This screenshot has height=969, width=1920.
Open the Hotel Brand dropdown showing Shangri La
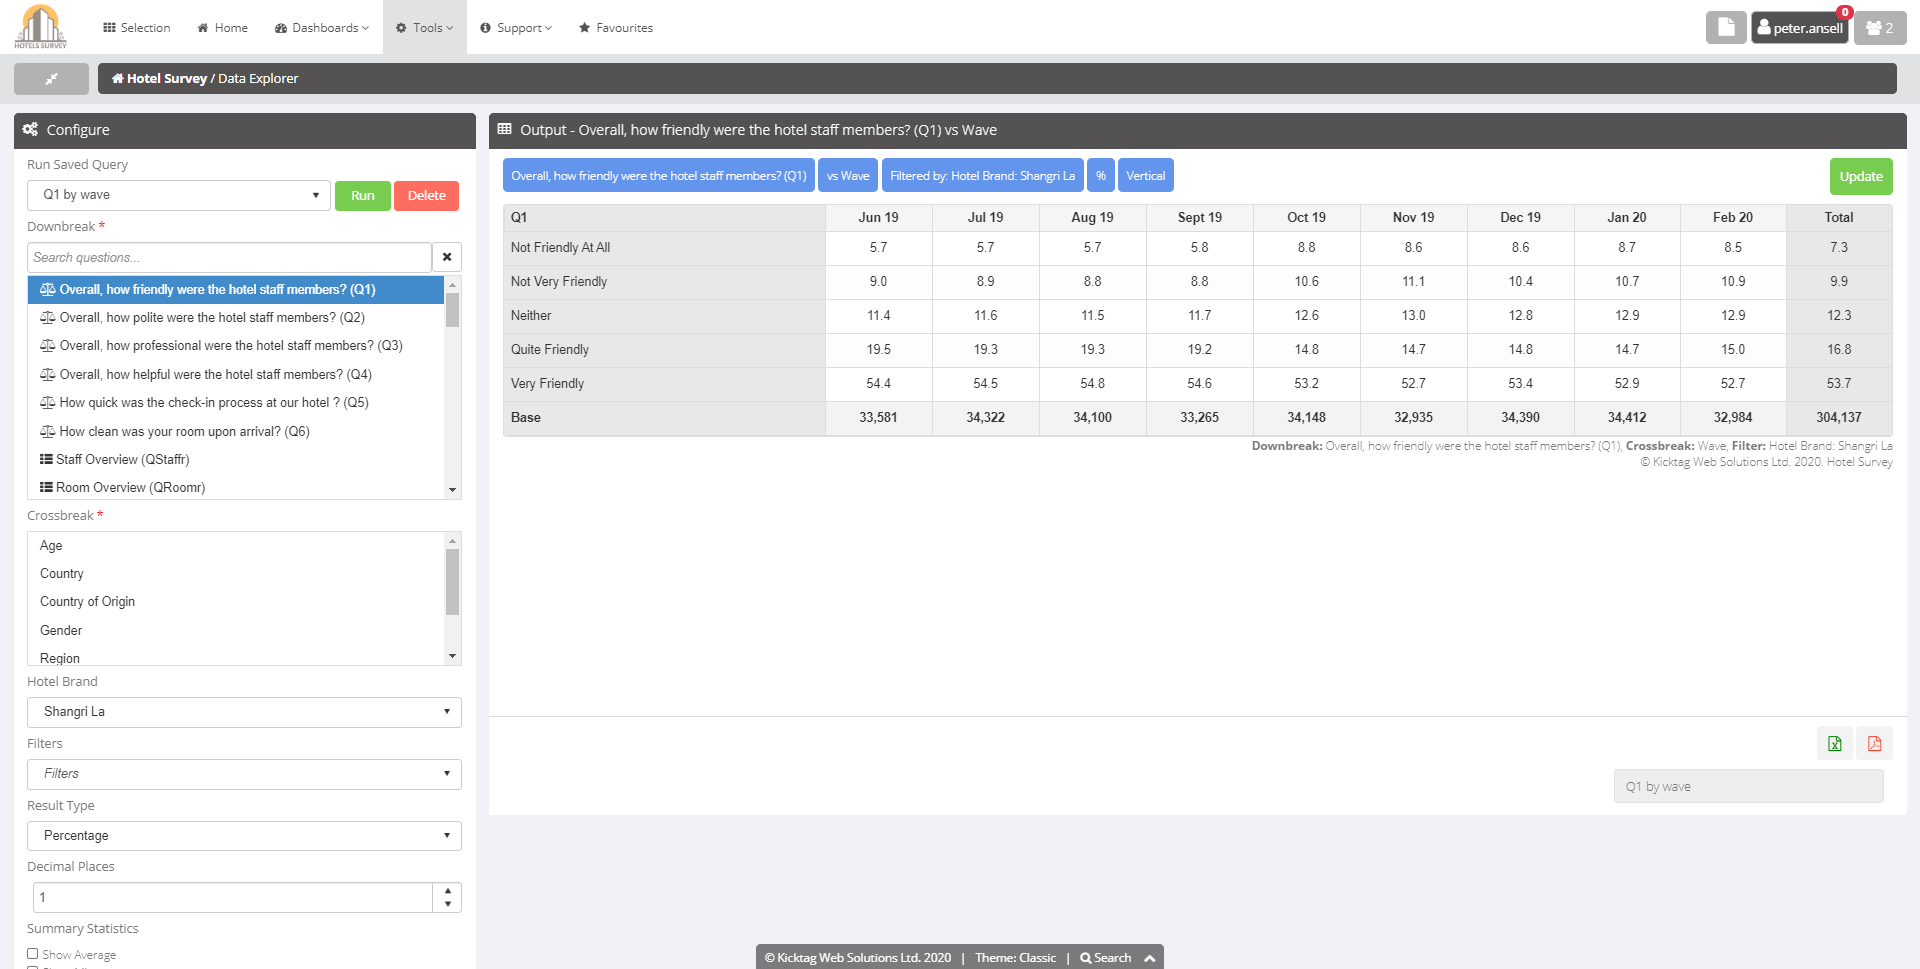coord(243,711)
